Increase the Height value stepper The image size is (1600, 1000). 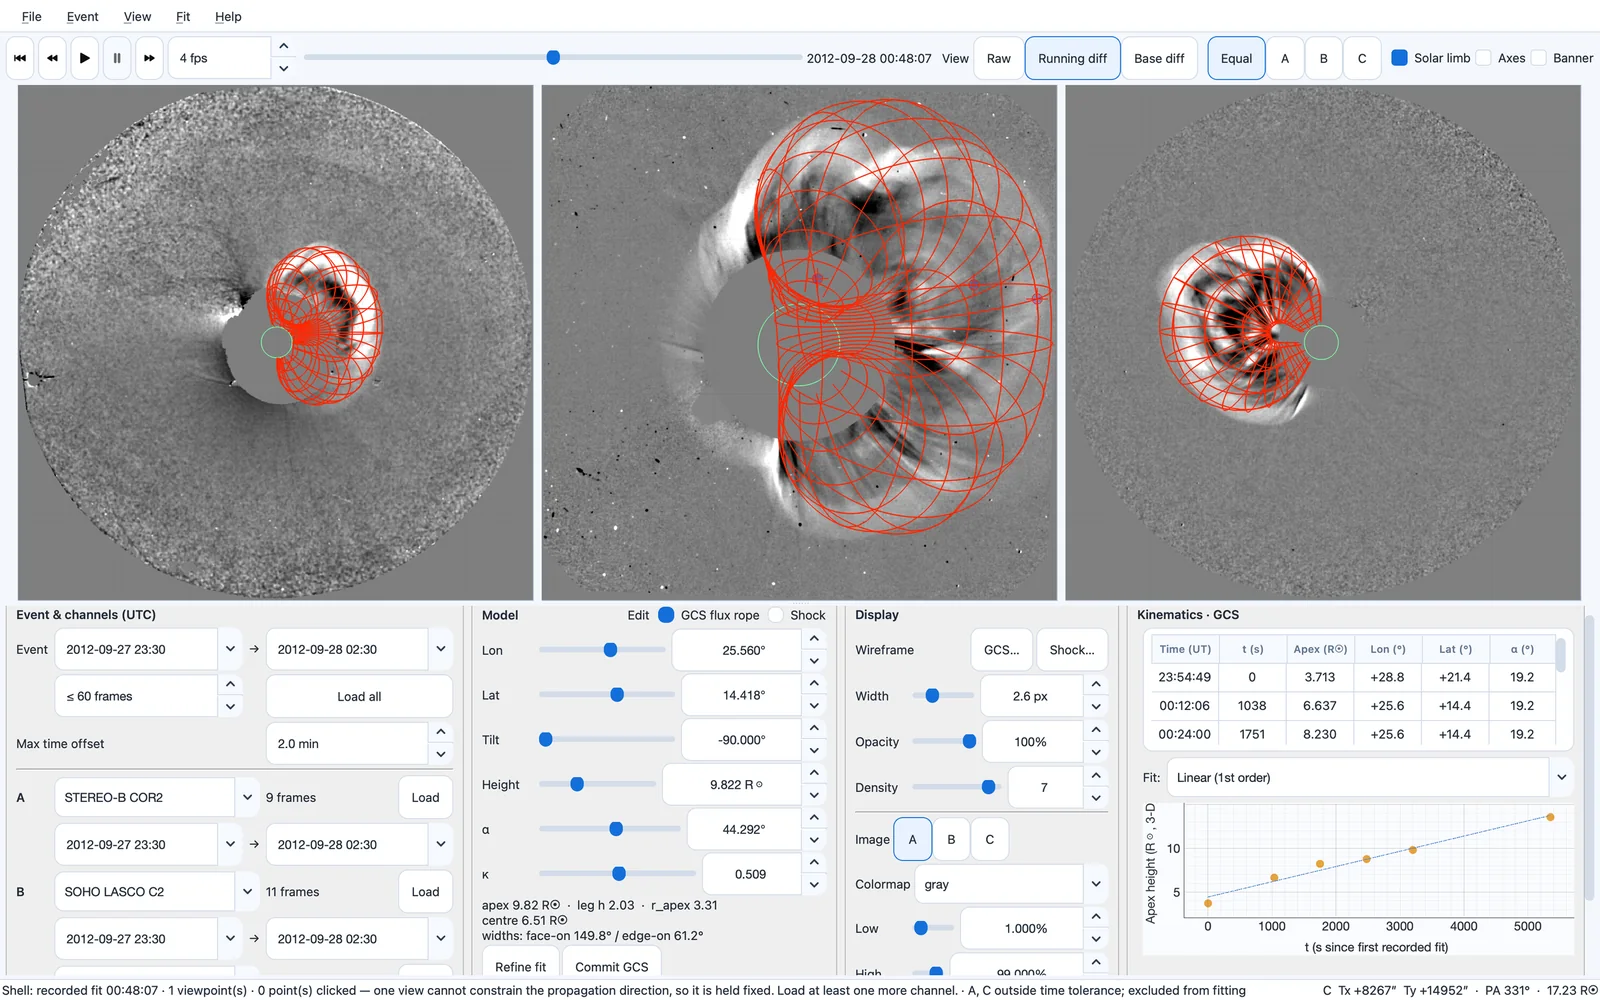[x=814, y=773]
